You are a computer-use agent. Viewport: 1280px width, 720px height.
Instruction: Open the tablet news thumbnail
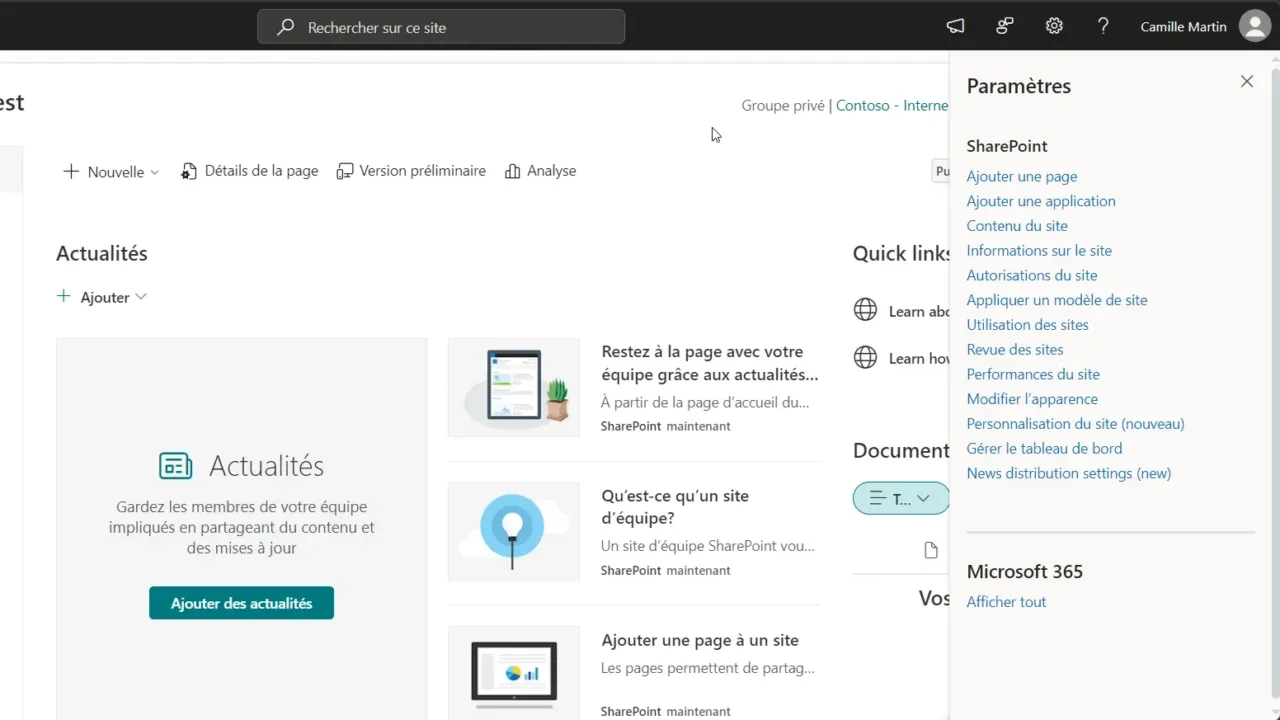coord(514,387)
